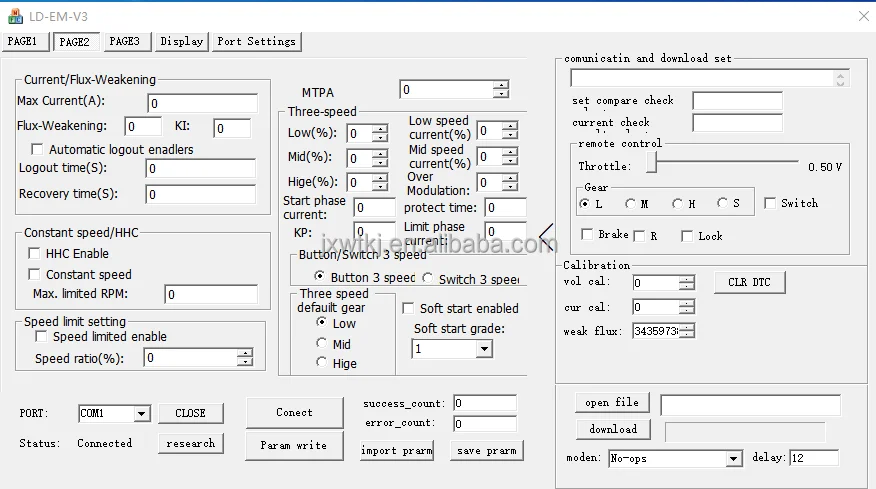Switch to the PAGE2 tab
The height and width of the screenshot is (489, 876).
pos(75,42)
